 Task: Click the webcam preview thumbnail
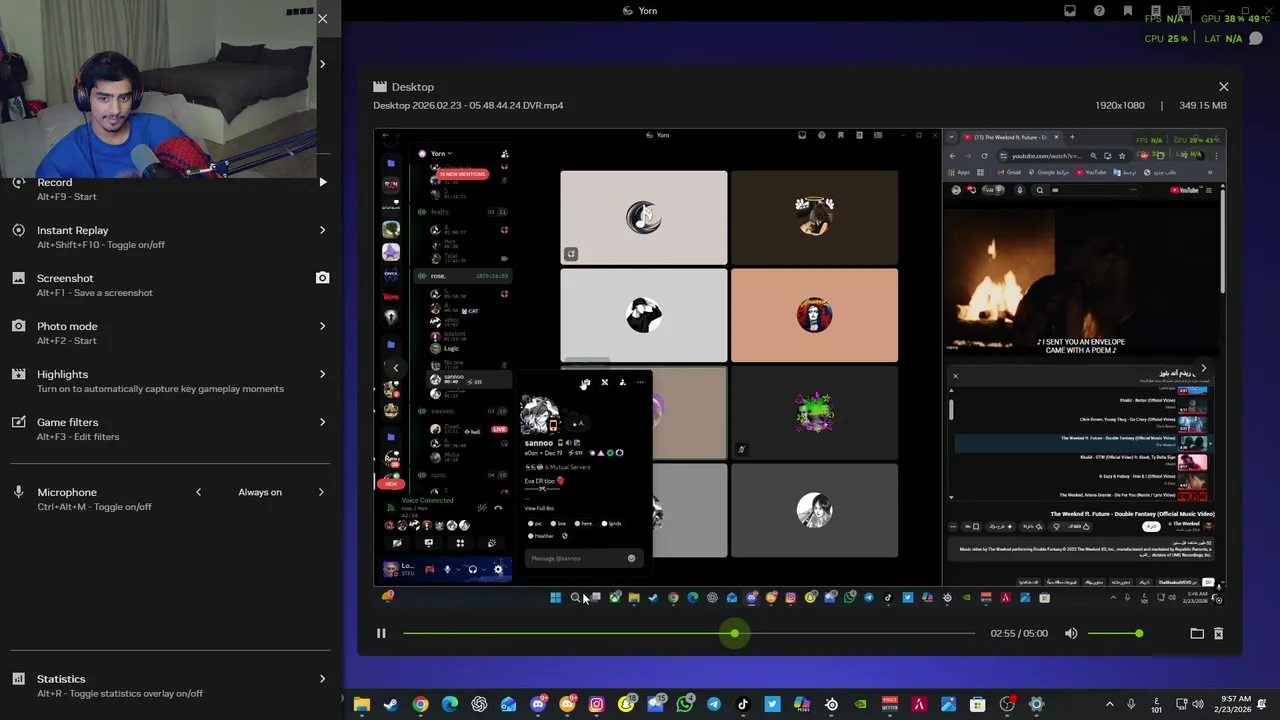point(158,88)
